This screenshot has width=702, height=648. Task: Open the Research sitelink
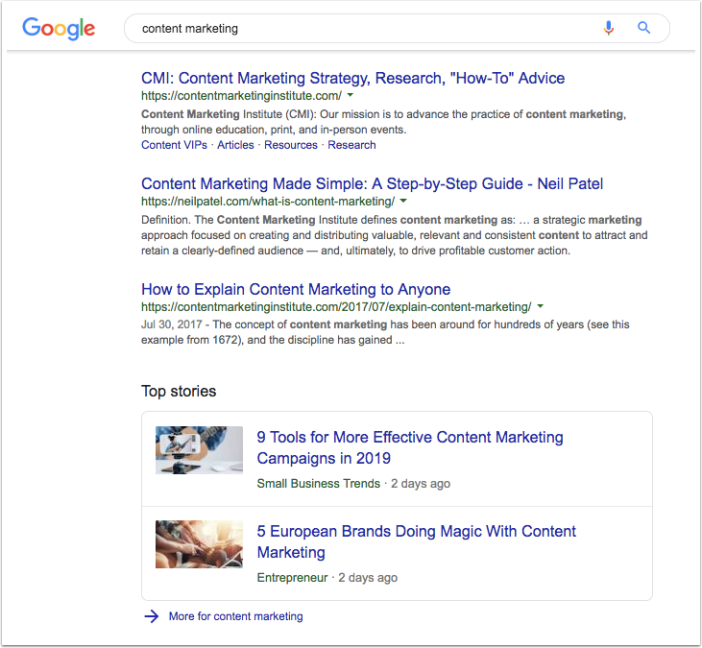[352, 145]
